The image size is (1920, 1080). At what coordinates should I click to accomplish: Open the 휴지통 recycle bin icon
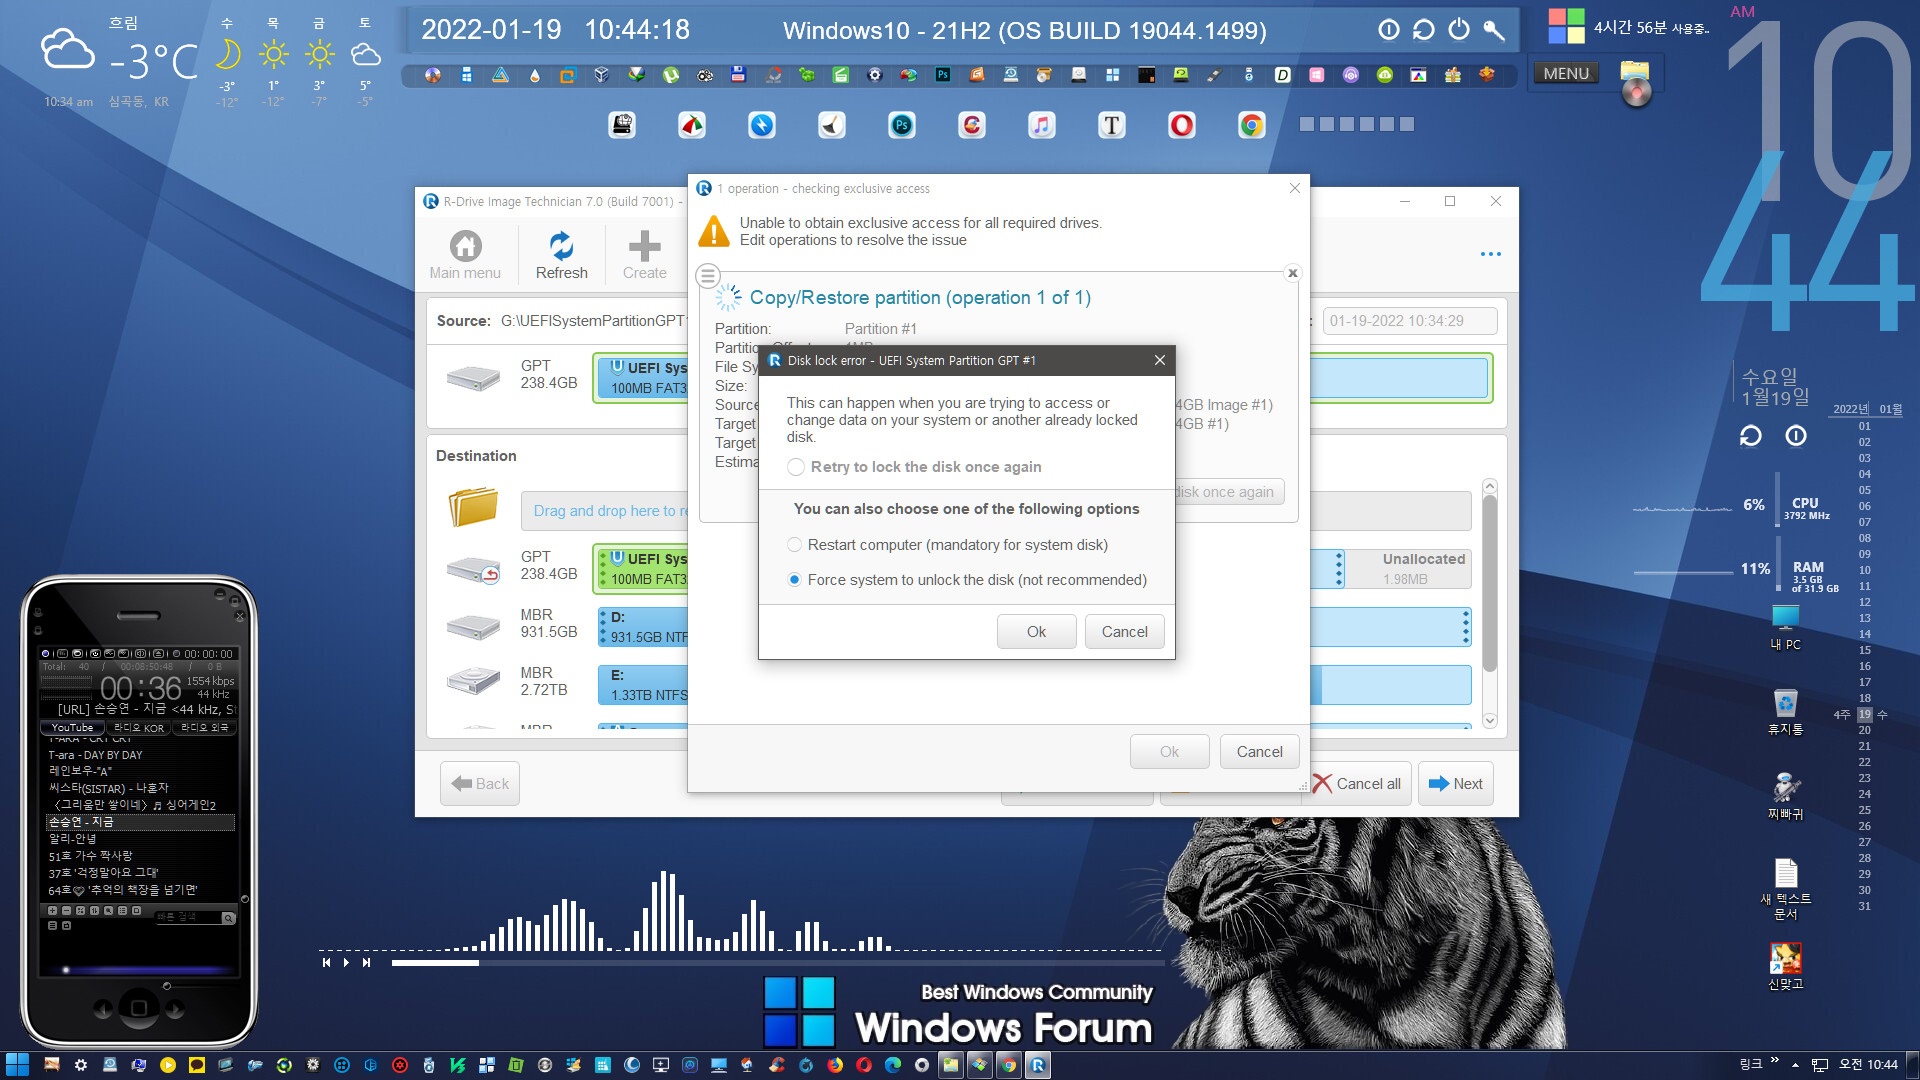[1785, 712]
